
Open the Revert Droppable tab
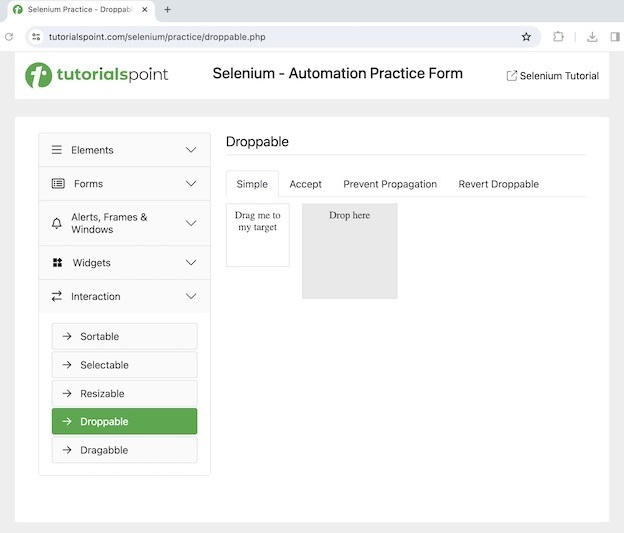click(498, 184)
